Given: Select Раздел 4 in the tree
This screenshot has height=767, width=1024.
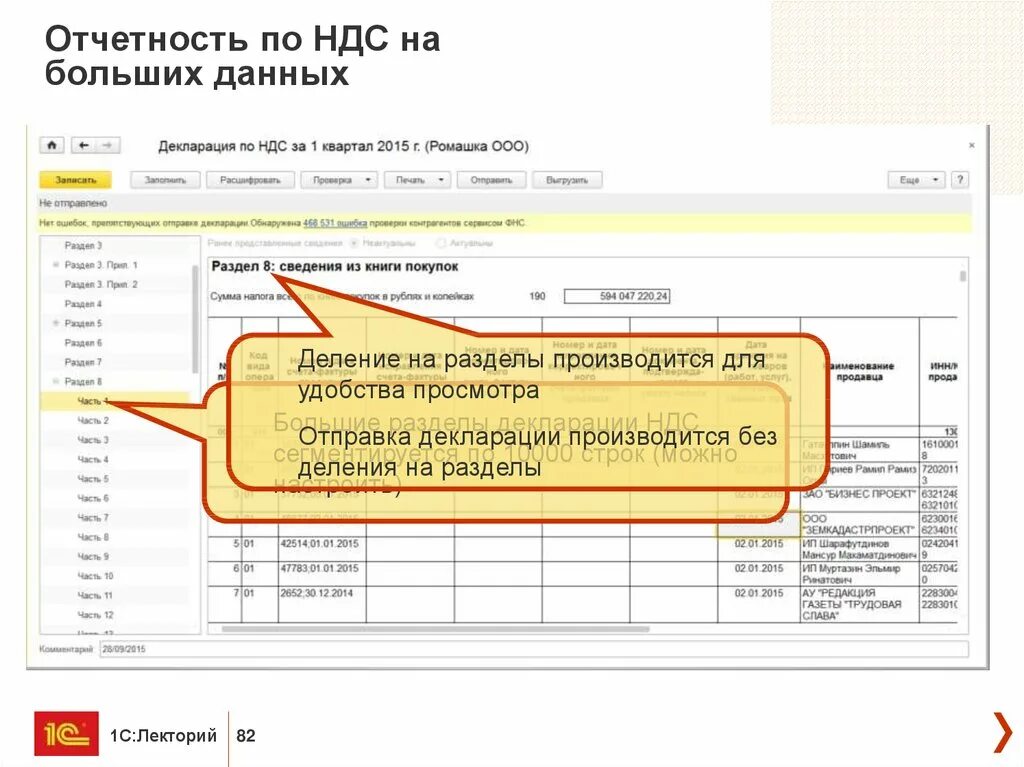Looking at the screenshot, I should (x=83, y=303).
